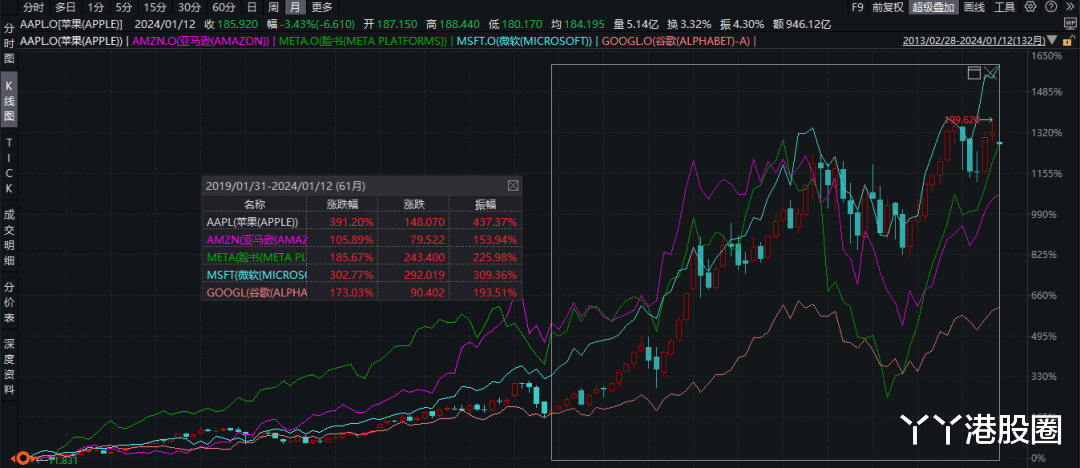Sort by 涨跌幅 column header
This screenshot has width=1080, height=468.
[342, 203]
